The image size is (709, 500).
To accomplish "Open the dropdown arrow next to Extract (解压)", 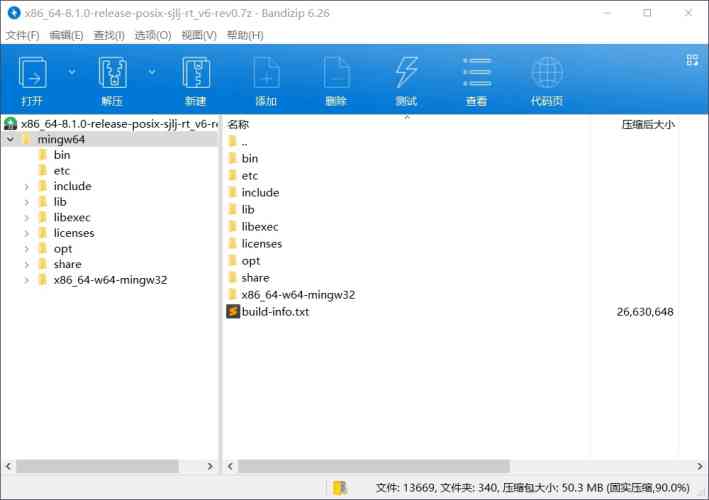I will pyautogui.click(x=152, y=71).
